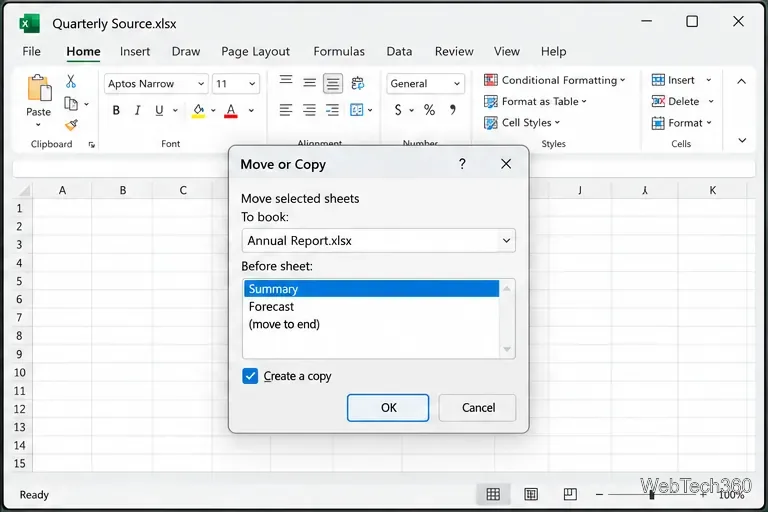This screenshot has width=768, height=512.
Task: Switch to Data tab
Action: coord(399,51)
